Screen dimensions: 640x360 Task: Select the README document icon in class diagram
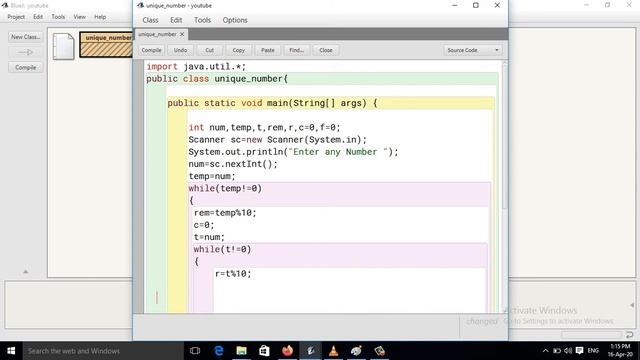[64, 46]
